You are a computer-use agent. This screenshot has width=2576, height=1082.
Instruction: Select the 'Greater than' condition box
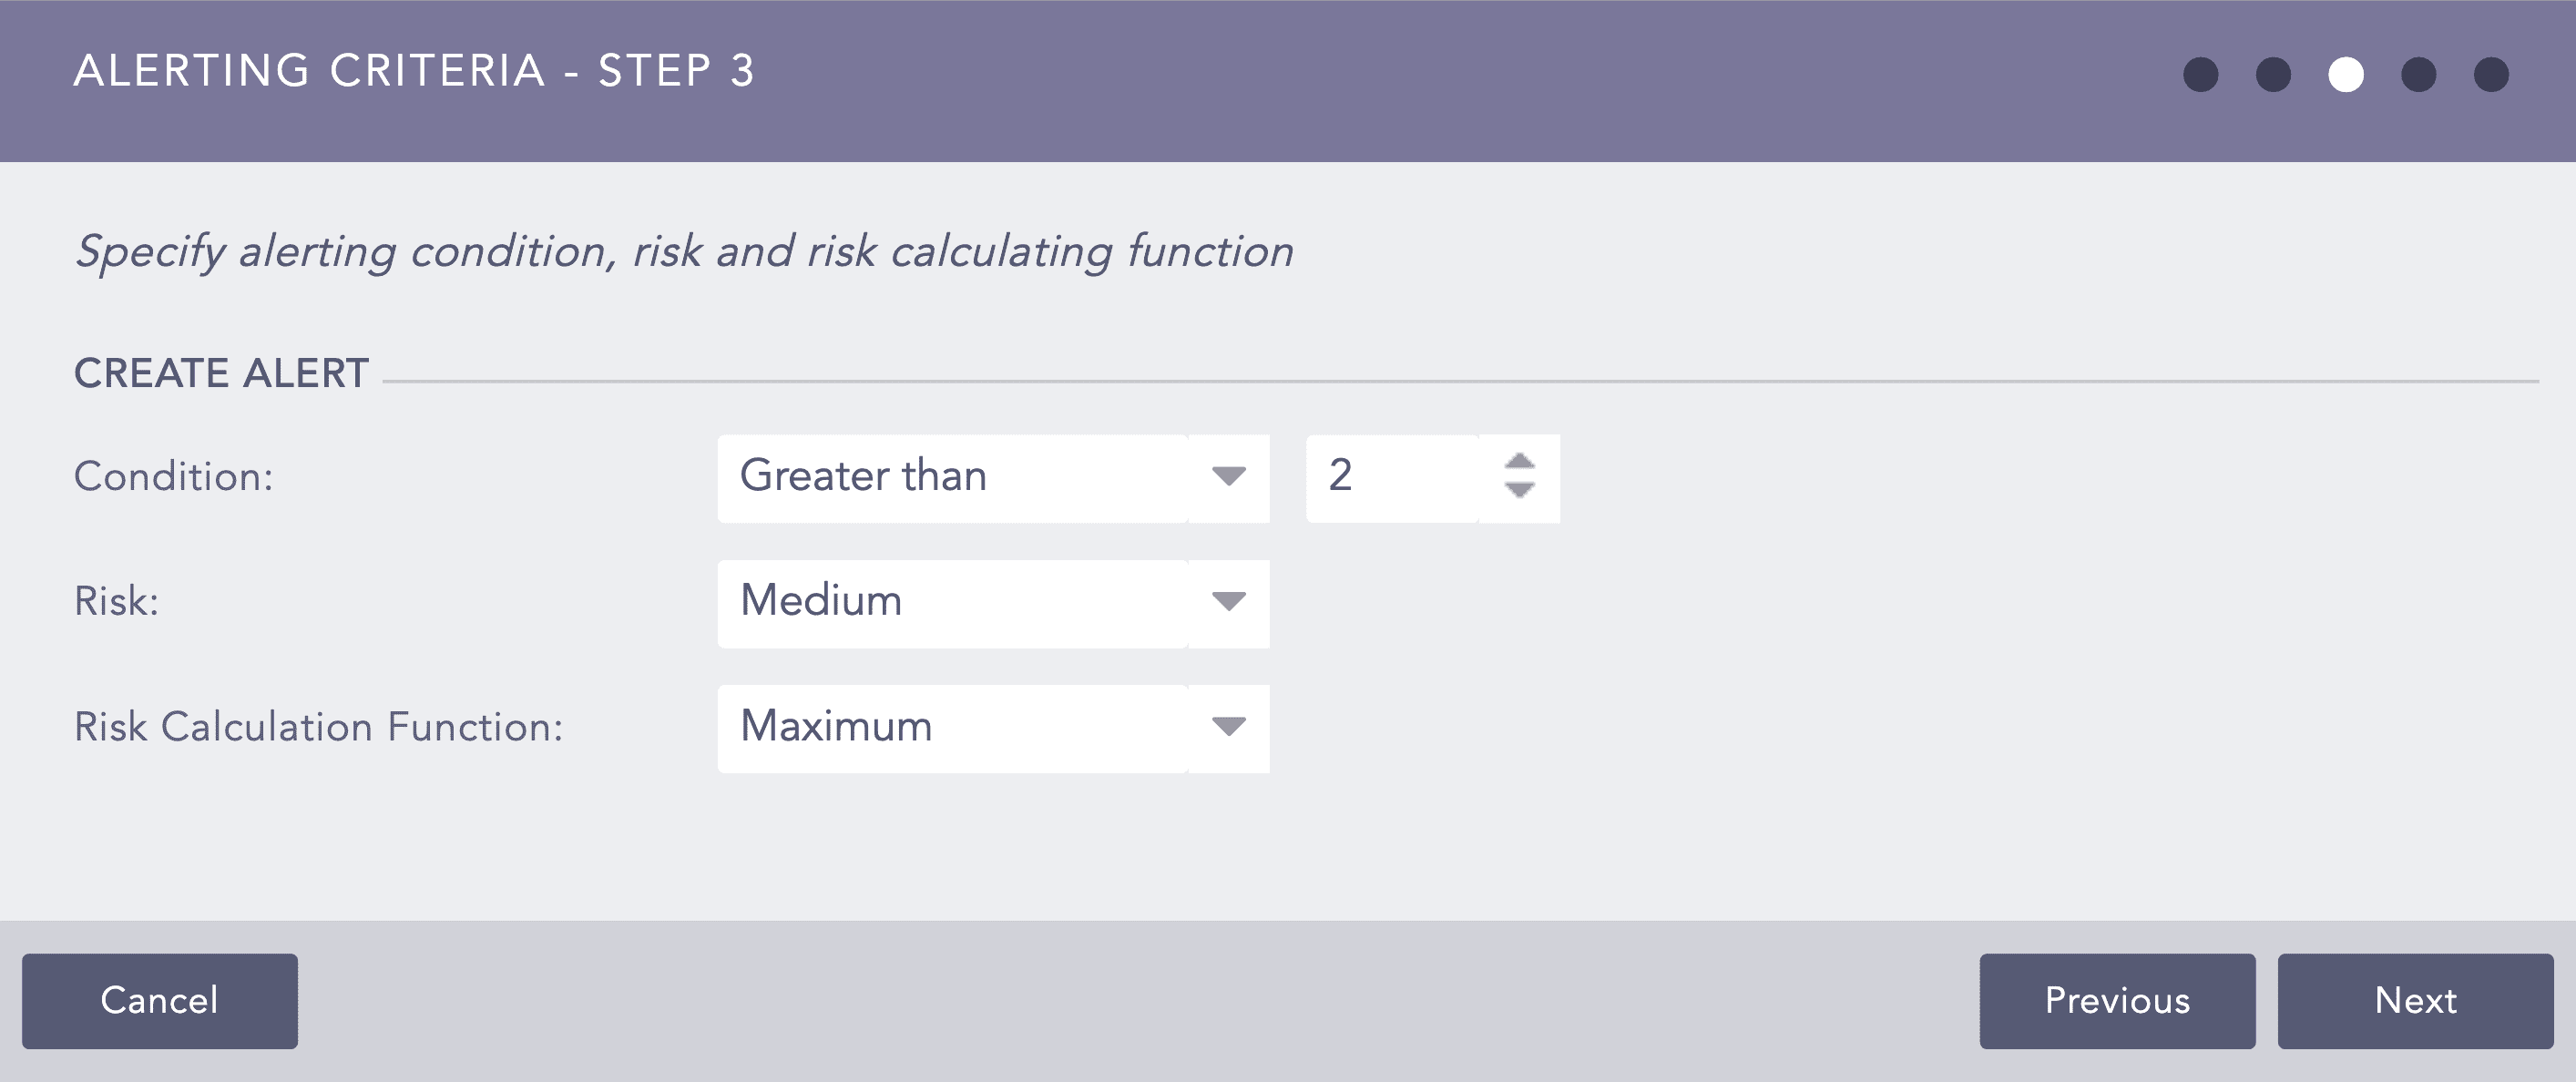[952, 477]
